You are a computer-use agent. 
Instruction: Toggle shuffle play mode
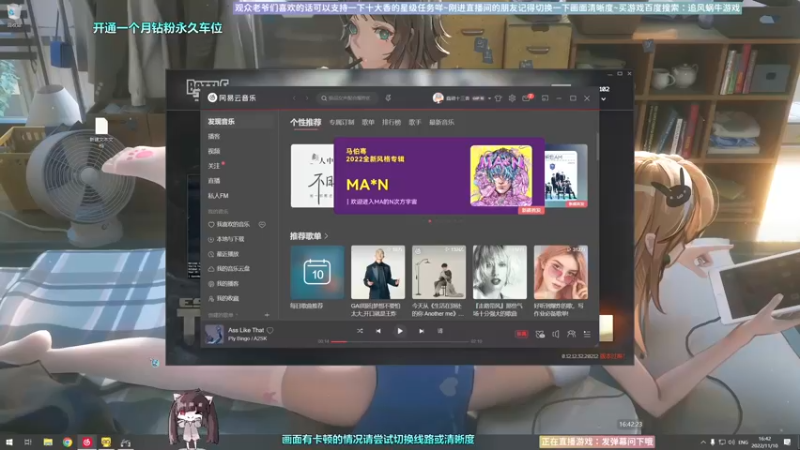(360, 331)
